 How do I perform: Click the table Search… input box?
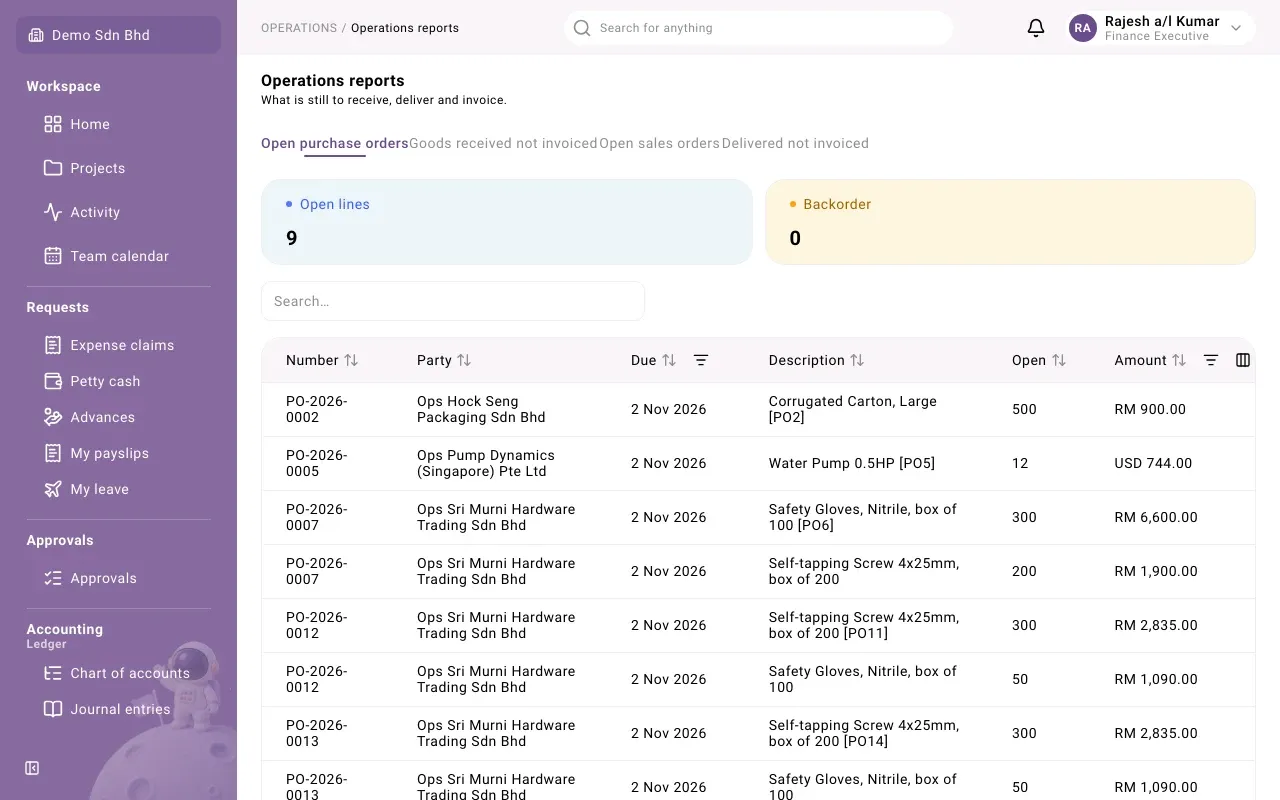click(x=453, y=301)
